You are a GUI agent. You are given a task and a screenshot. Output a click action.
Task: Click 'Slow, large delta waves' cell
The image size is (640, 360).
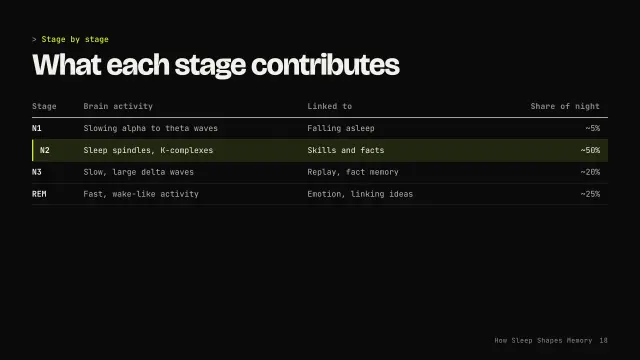coord(138,172)
